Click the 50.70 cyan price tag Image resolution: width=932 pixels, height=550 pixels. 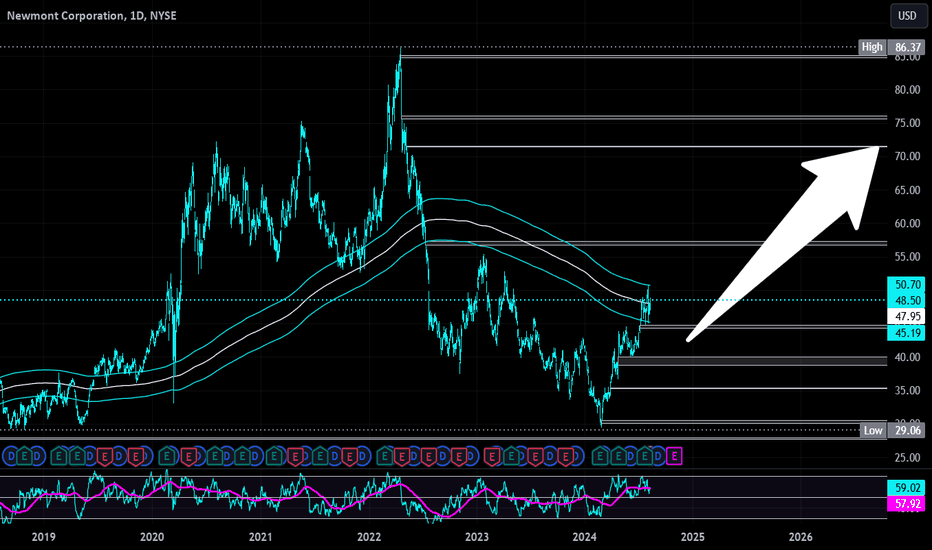point(907,284)
